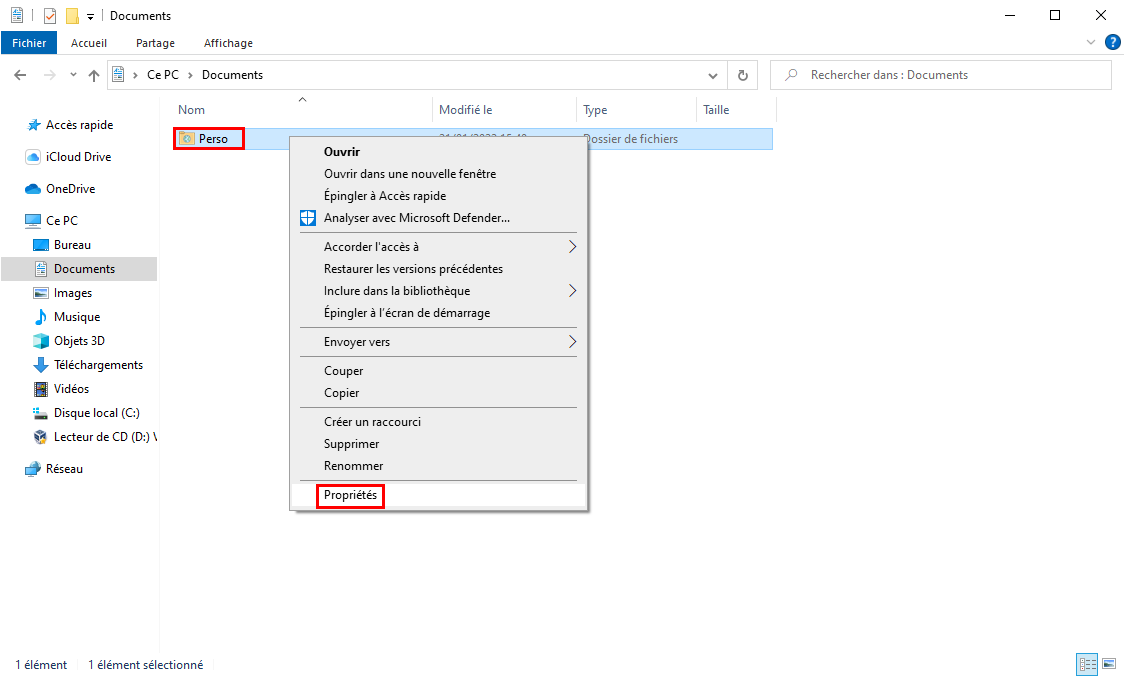
Task: Open the Customize Quick Access Toolbar dropdown
Action: click(x=90, y=16)
